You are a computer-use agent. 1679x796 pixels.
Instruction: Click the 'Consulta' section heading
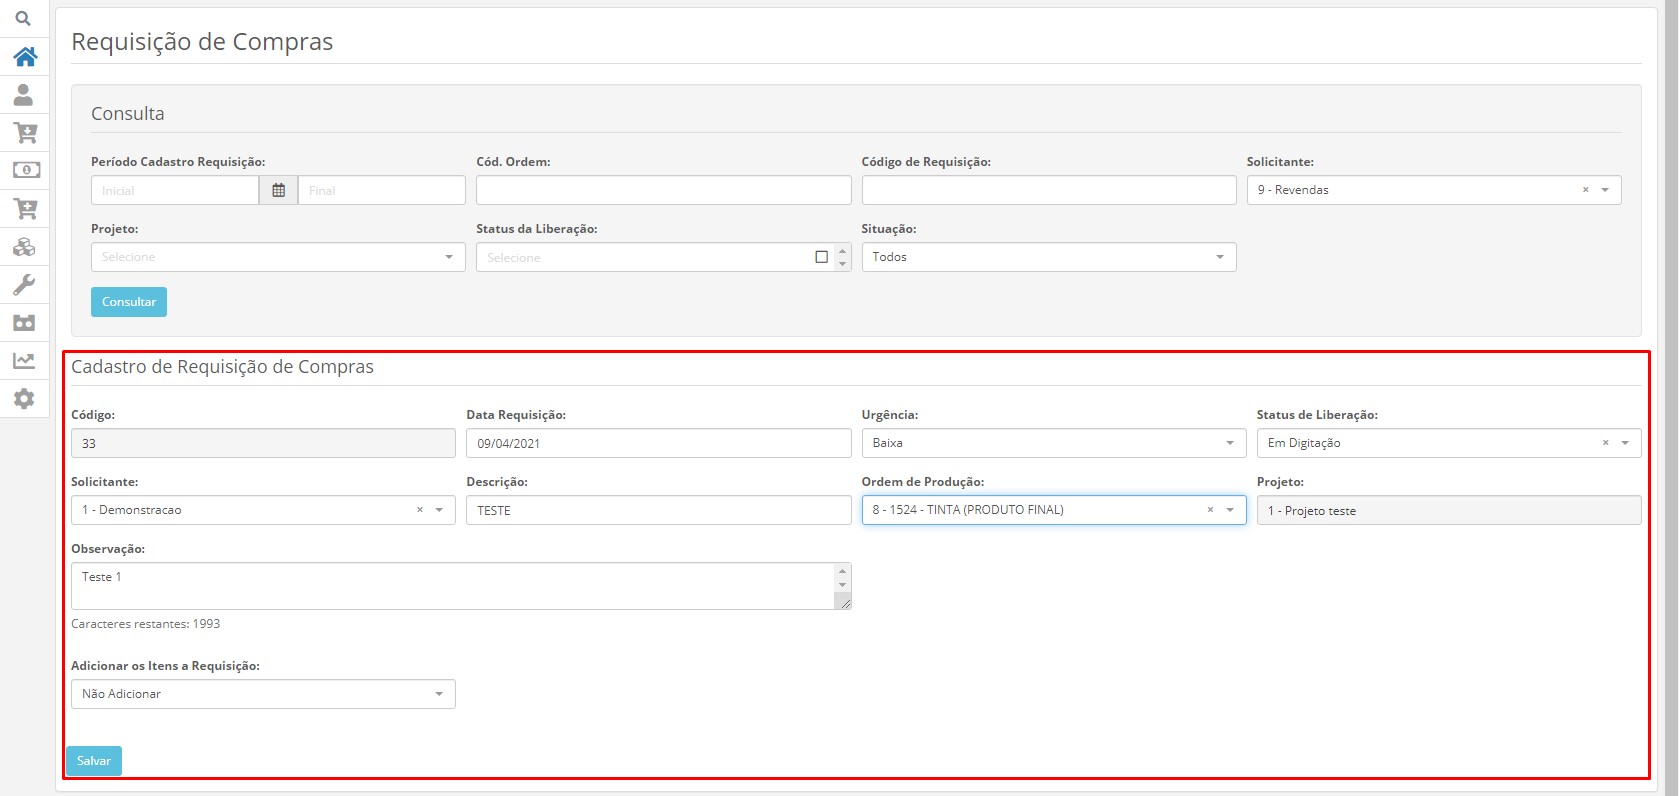[128, 114]
